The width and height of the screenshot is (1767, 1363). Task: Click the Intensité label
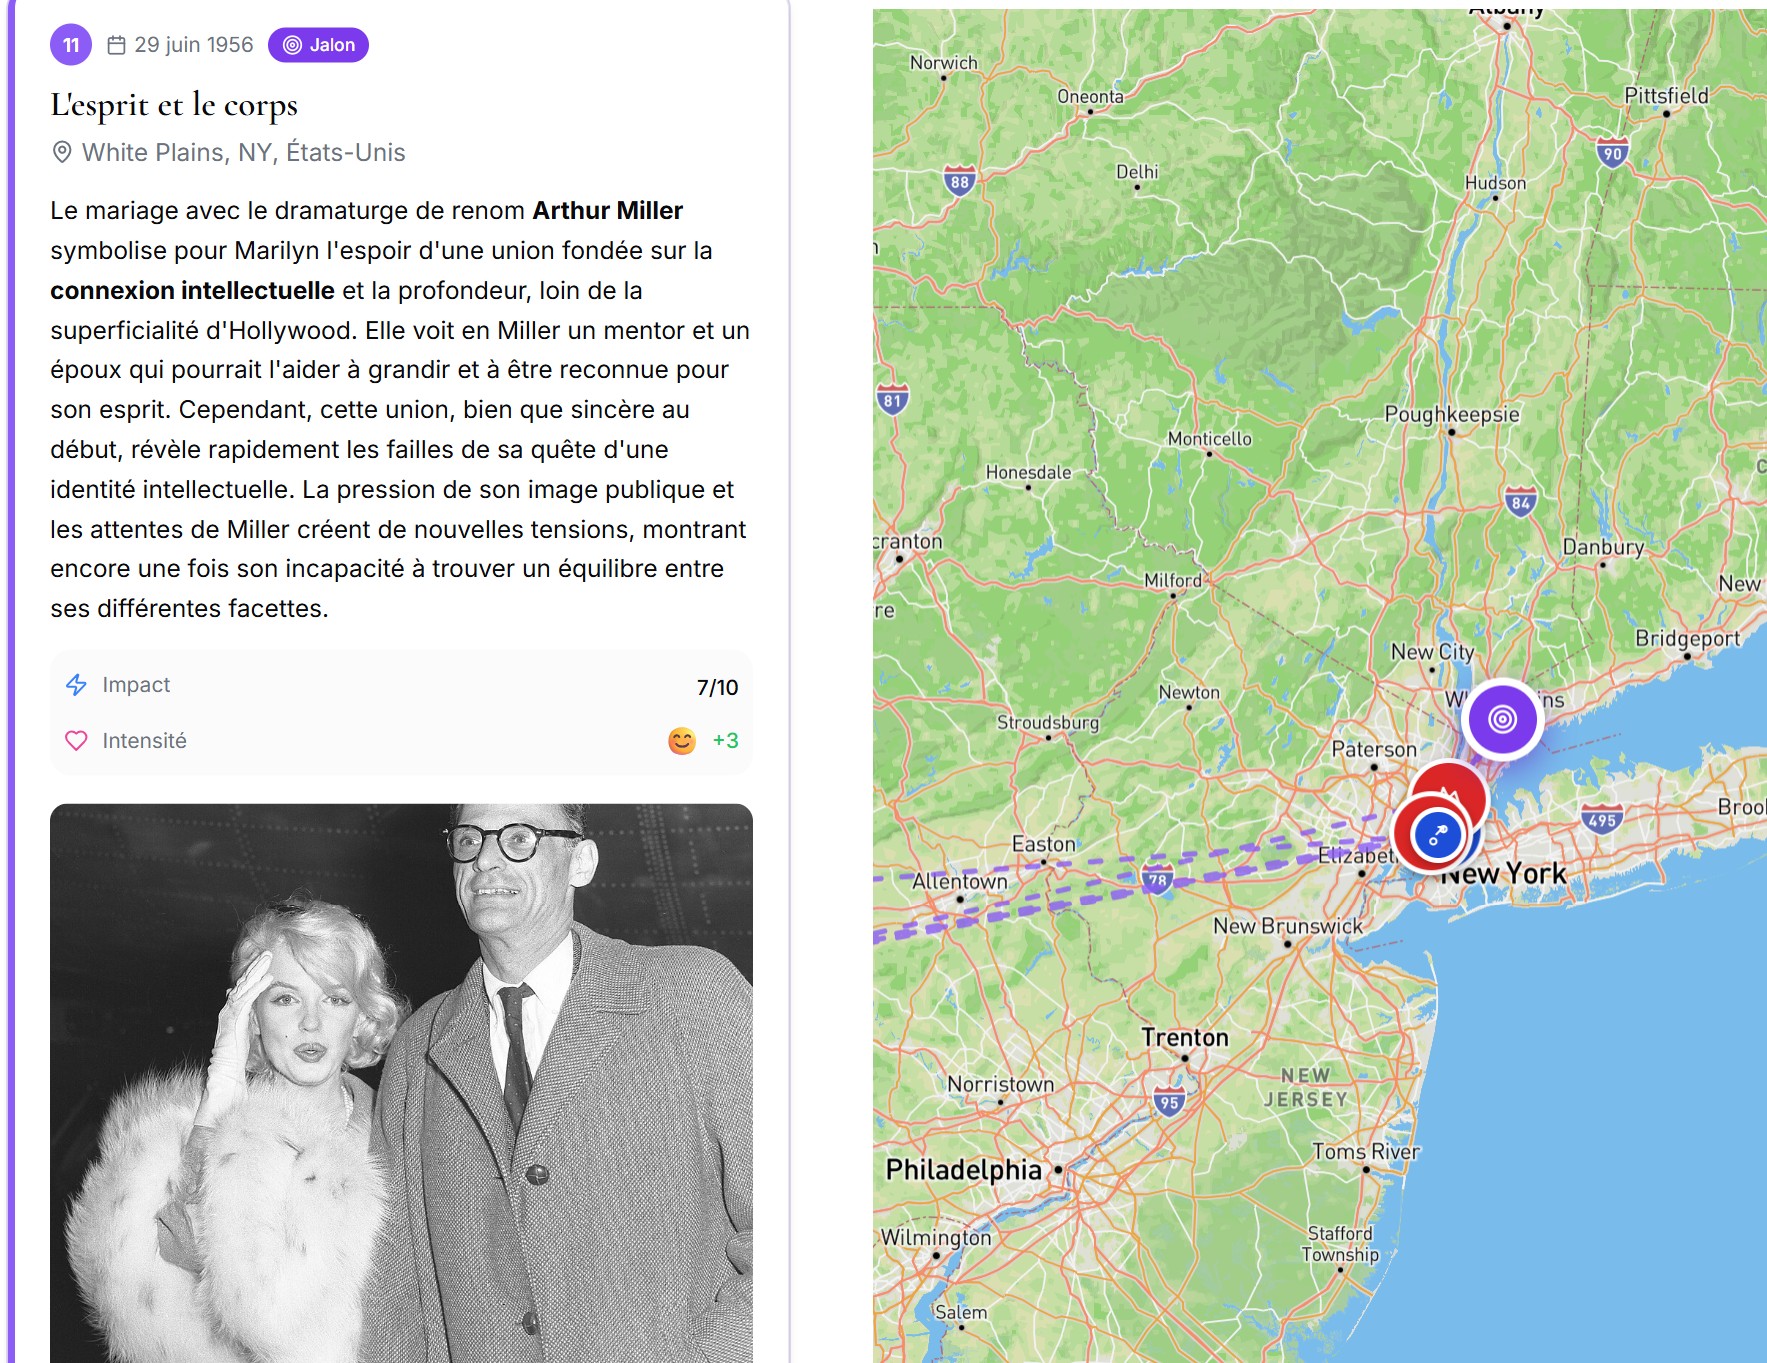[145, 741]
